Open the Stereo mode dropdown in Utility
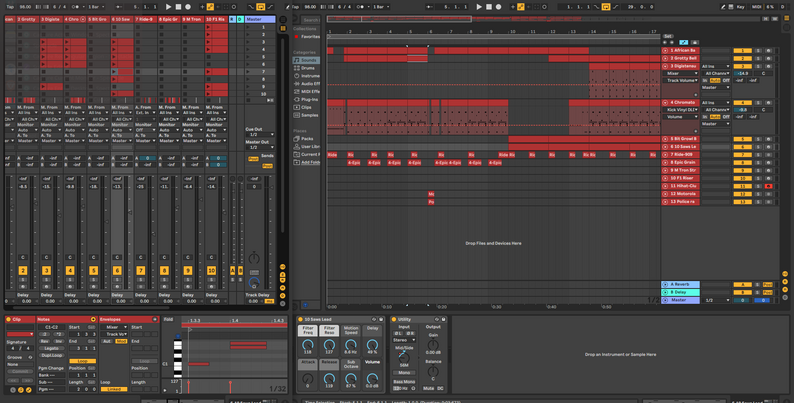Image resolution: width=794 pixels, height=403 pixels. pos(404,340)
